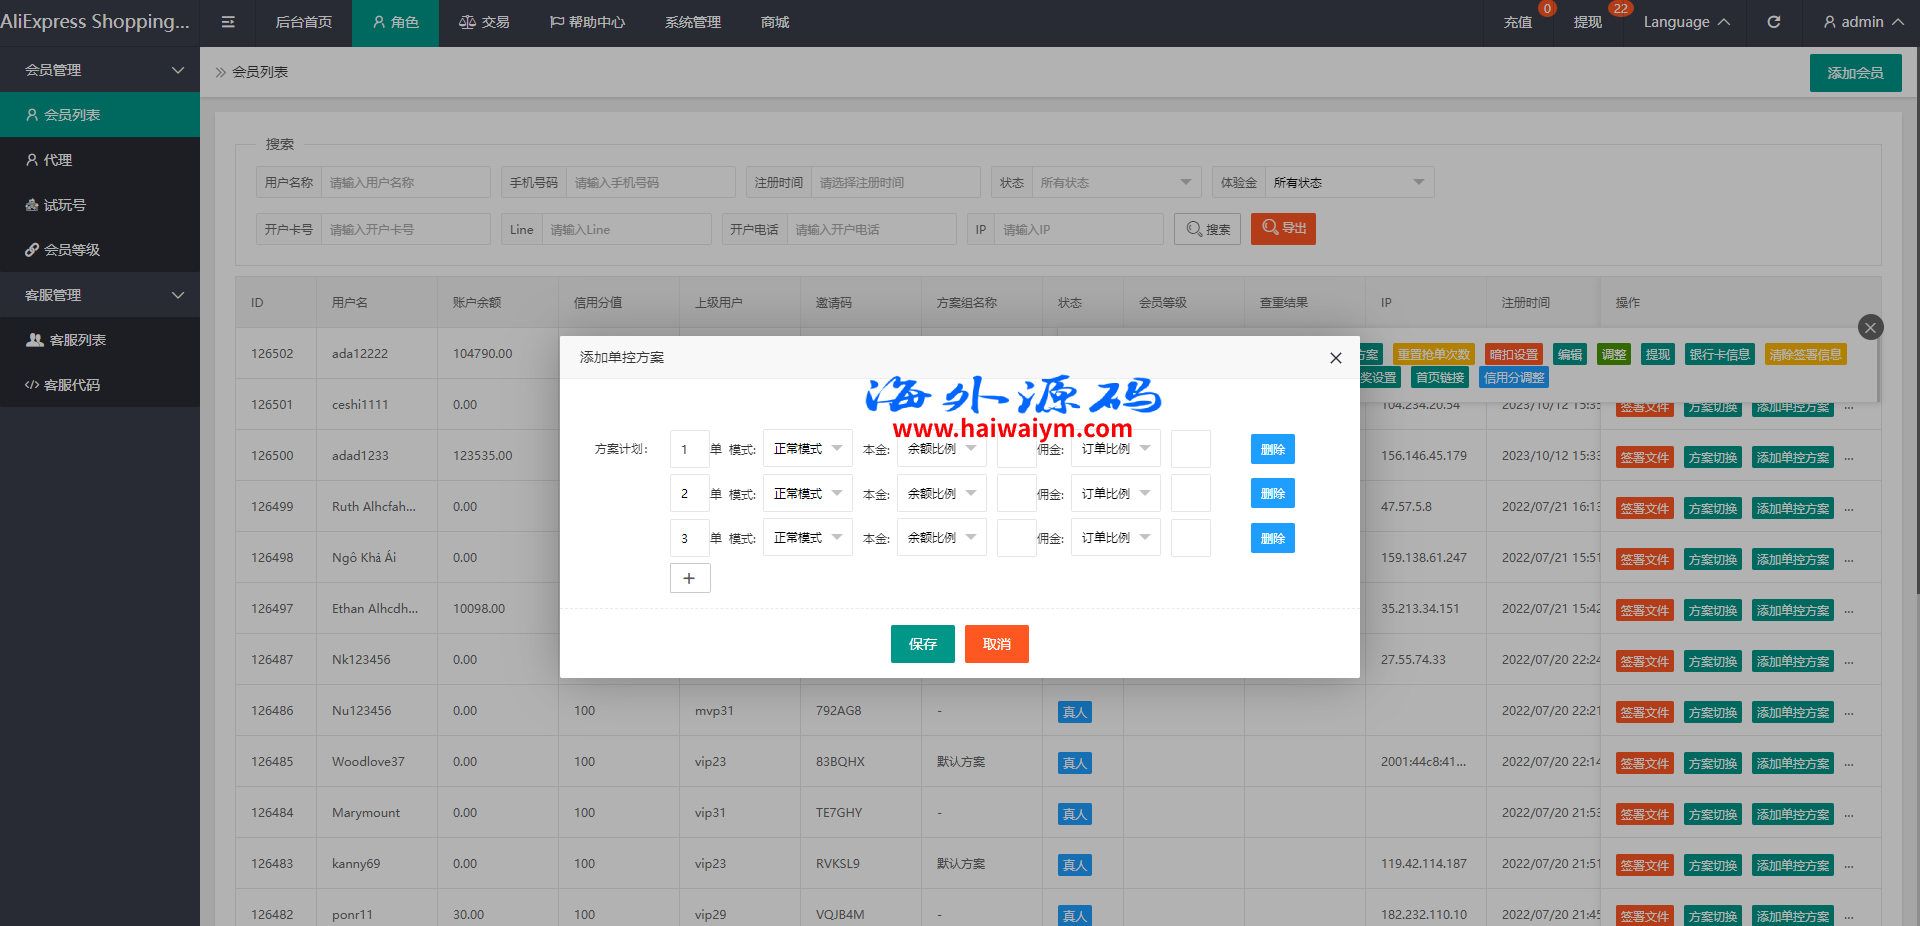Open the principal dropdown for plan row 2

point(941,494)
